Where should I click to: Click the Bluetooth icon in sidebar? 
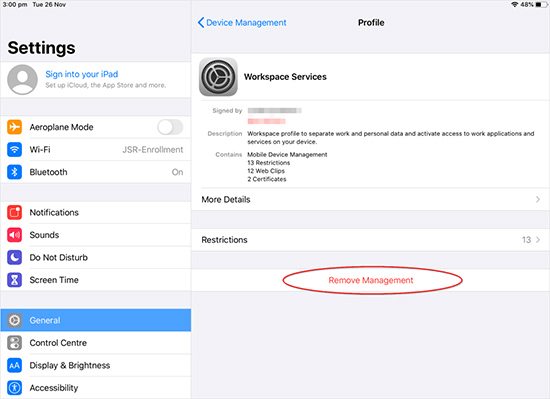(x=14, y=172)
